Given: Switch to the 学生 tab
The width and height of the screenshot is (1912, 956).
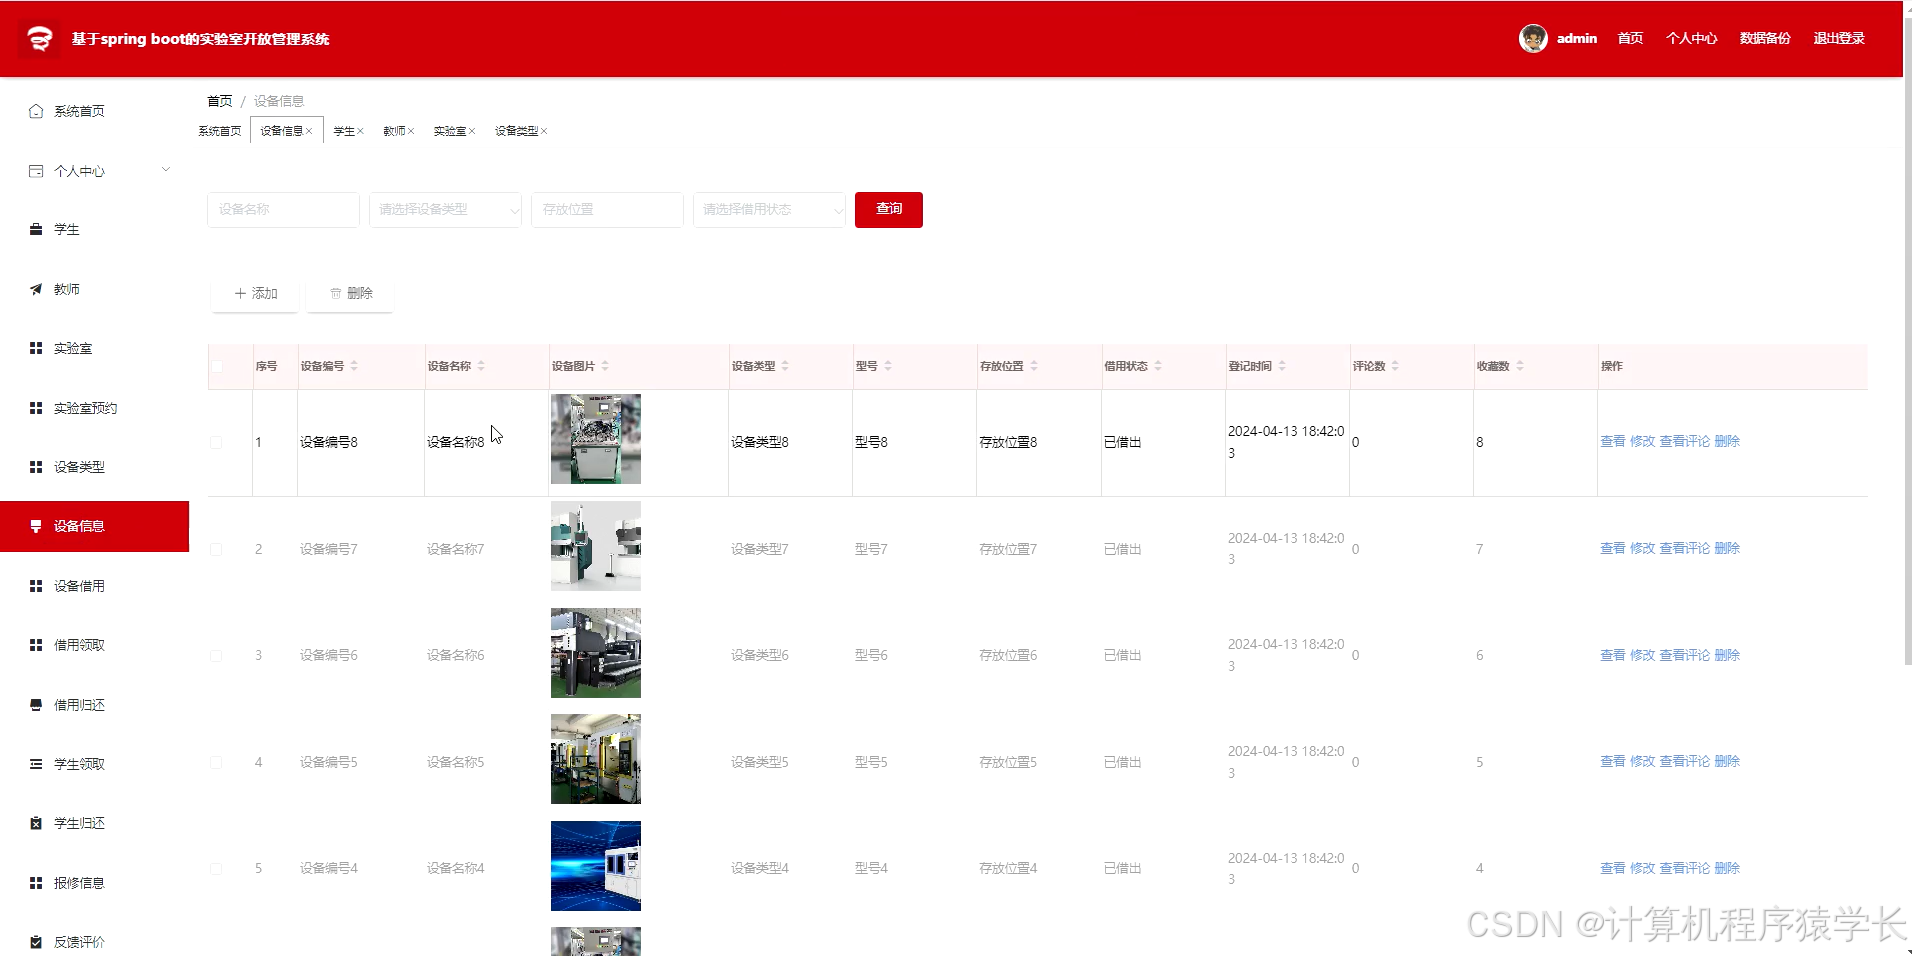Looking at the screenshot, I should point(344,130).
